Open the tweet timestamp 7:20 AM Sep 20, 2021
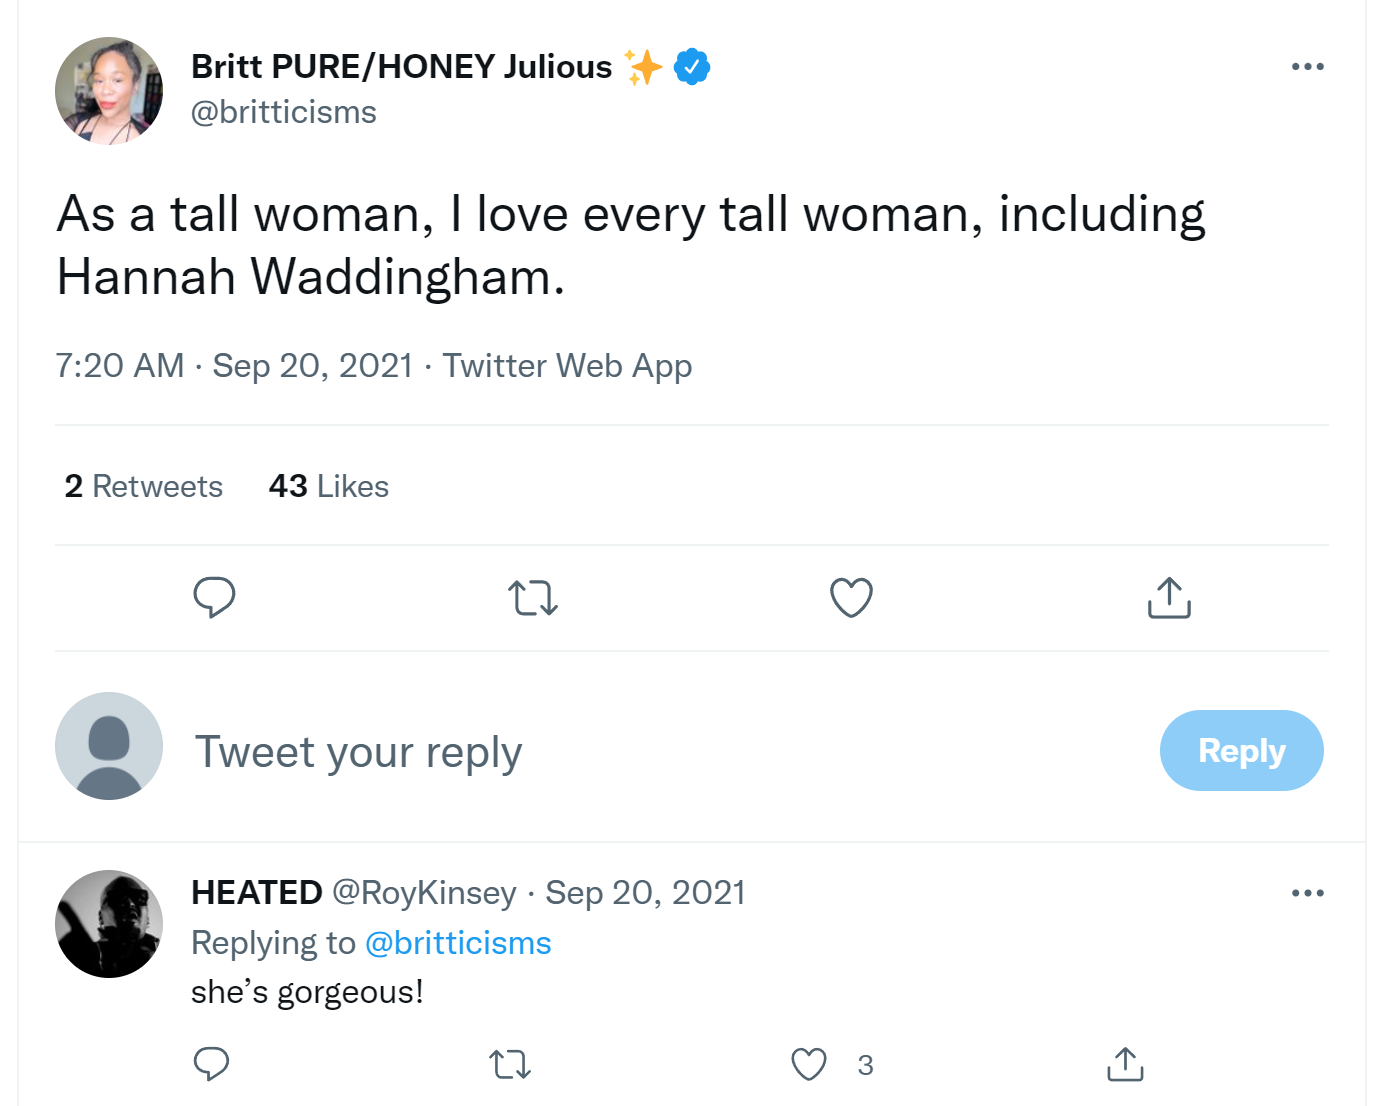Image resolution: width=1395 pixels, height=1106 pixels. [x=234, y=366]
